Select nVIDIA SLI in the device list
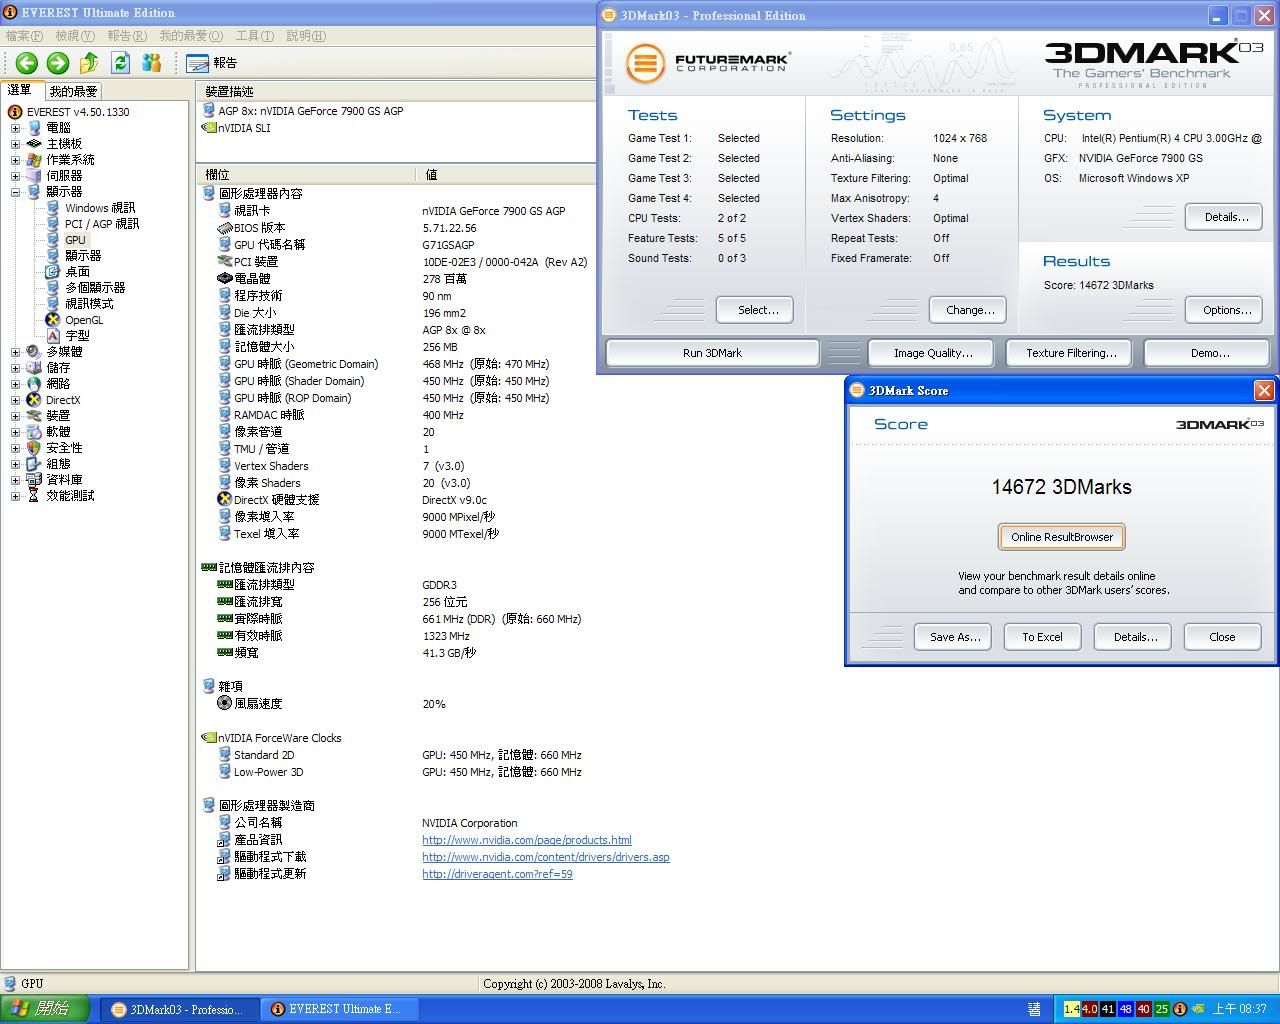This screenshot has height=1024, width=1280. (x=244, y=128)
